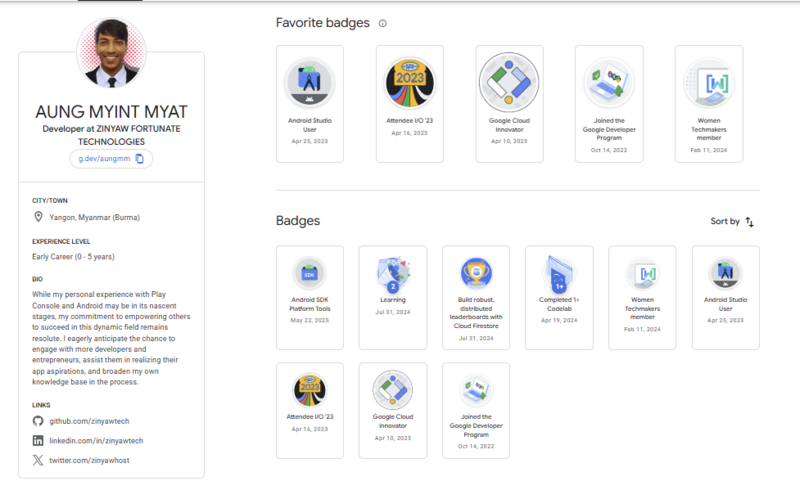
Task: Open the Learning badge dated Jul 31, 2024
Action: 393,297
